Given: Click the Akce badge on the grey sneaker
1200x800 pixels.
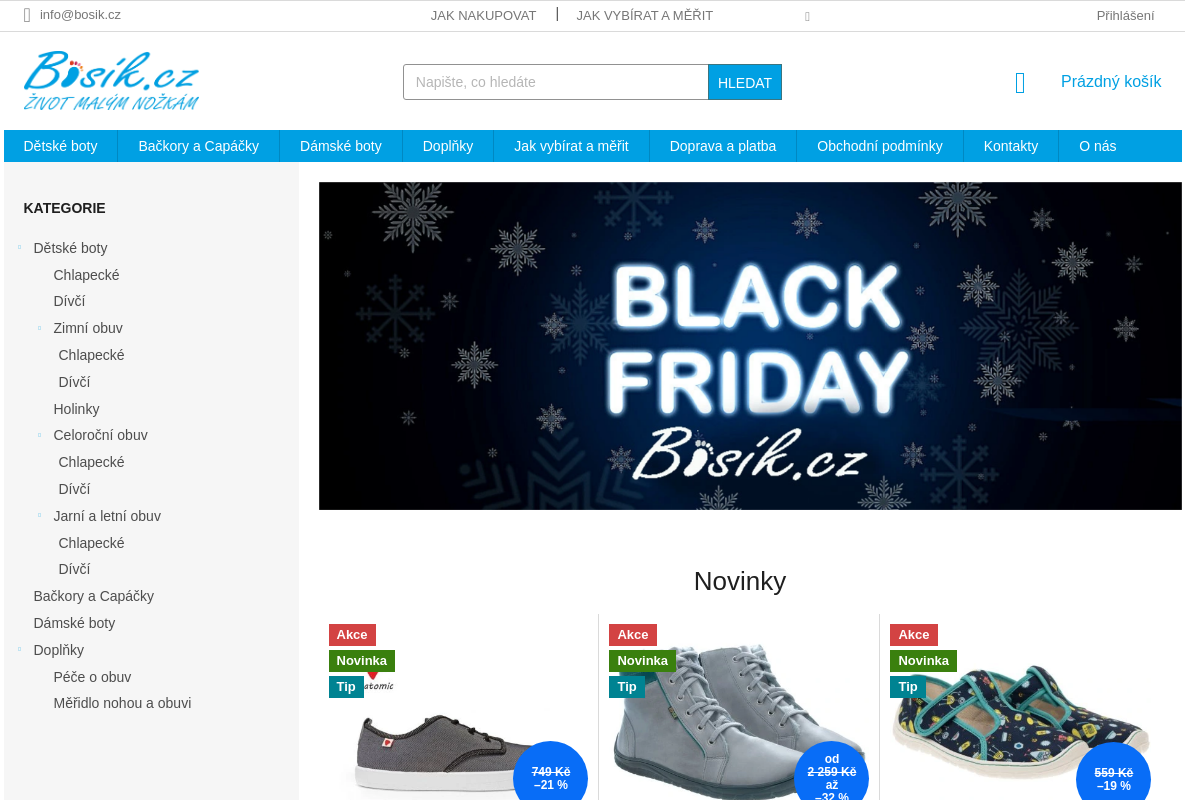Looking at the screenshot, I should click(352, 635).
